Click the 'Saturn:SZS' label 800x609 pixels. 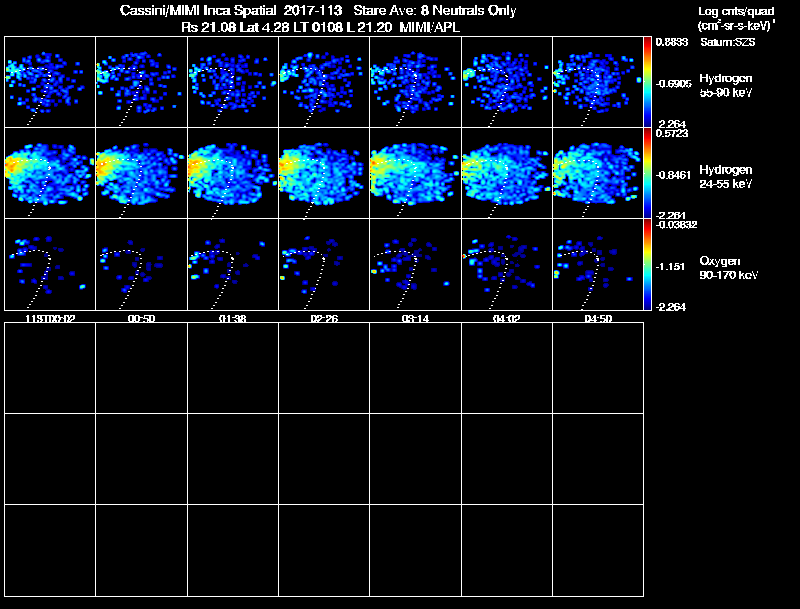click(728, 42)
